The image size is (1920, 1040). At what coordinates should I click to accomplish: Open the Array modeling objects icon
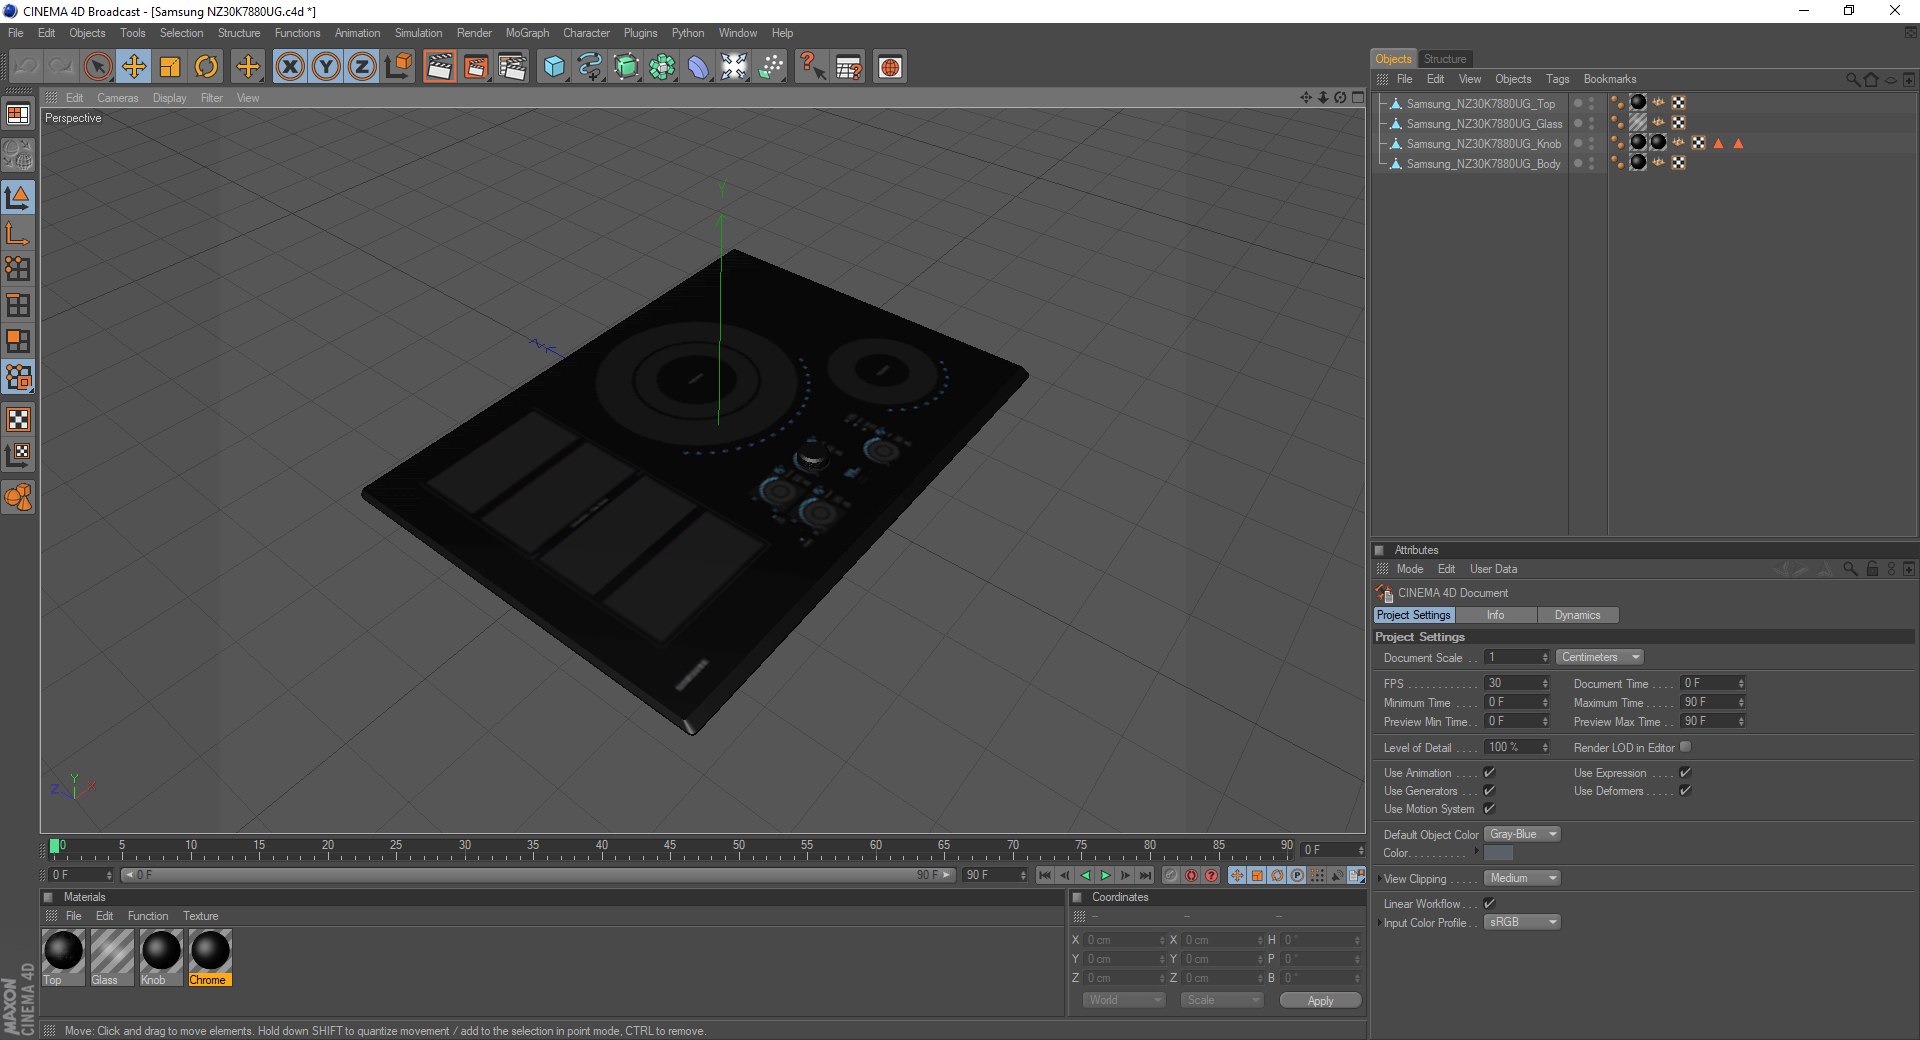pyautogui.click(x=662, y=67)
